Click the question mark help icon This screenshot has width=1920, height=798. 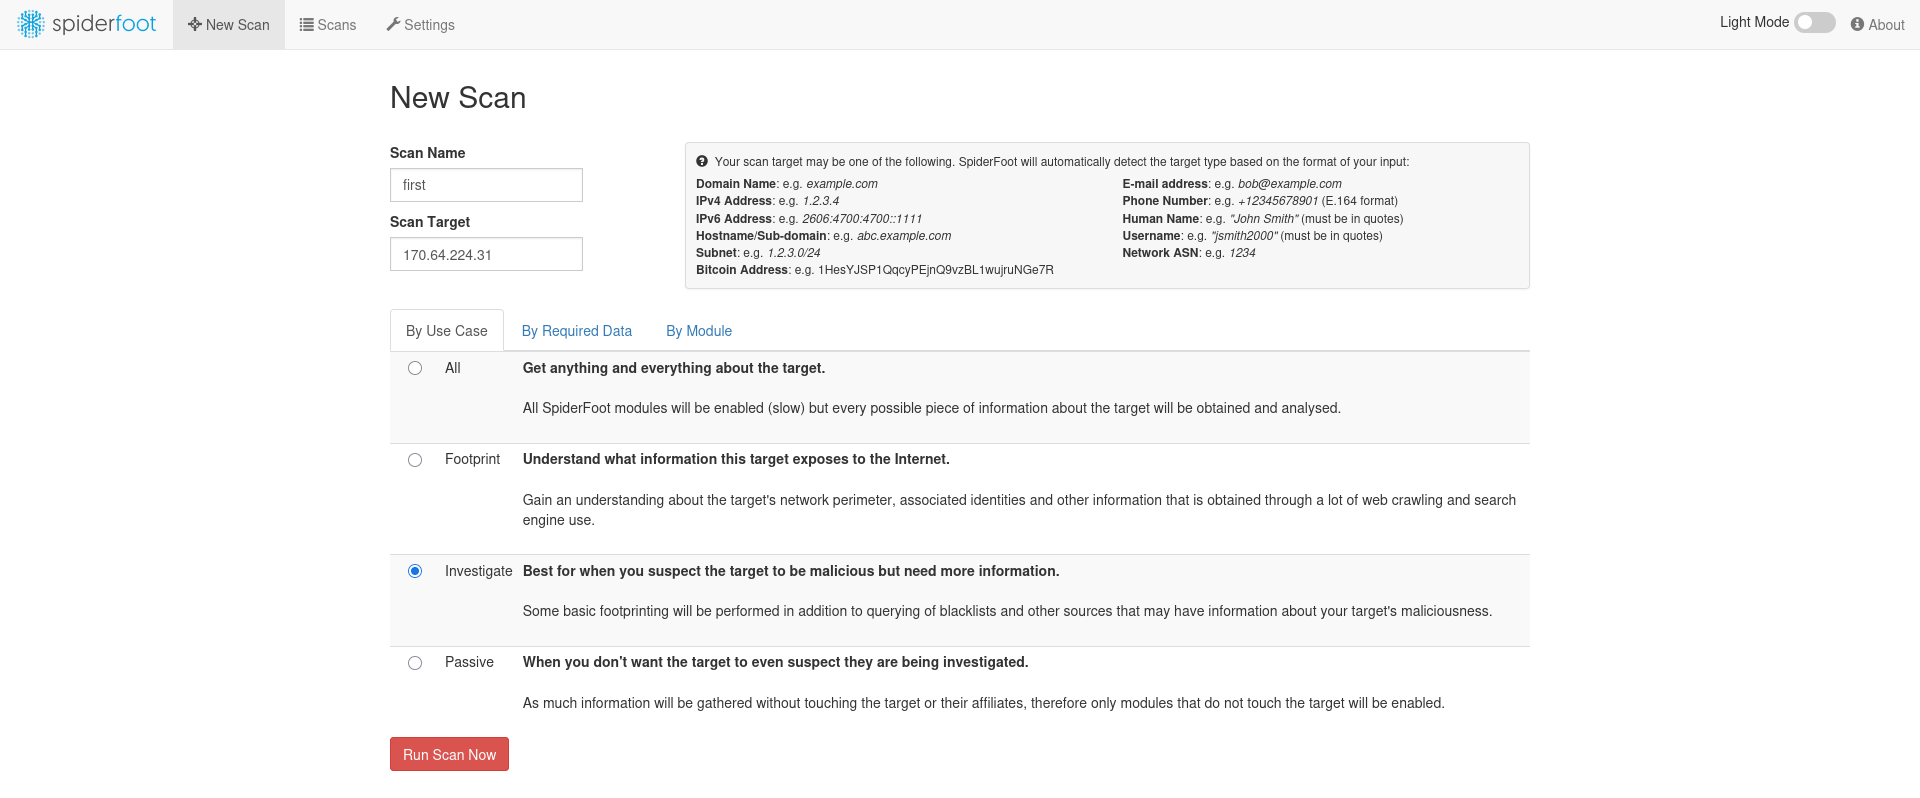(702, 161)
